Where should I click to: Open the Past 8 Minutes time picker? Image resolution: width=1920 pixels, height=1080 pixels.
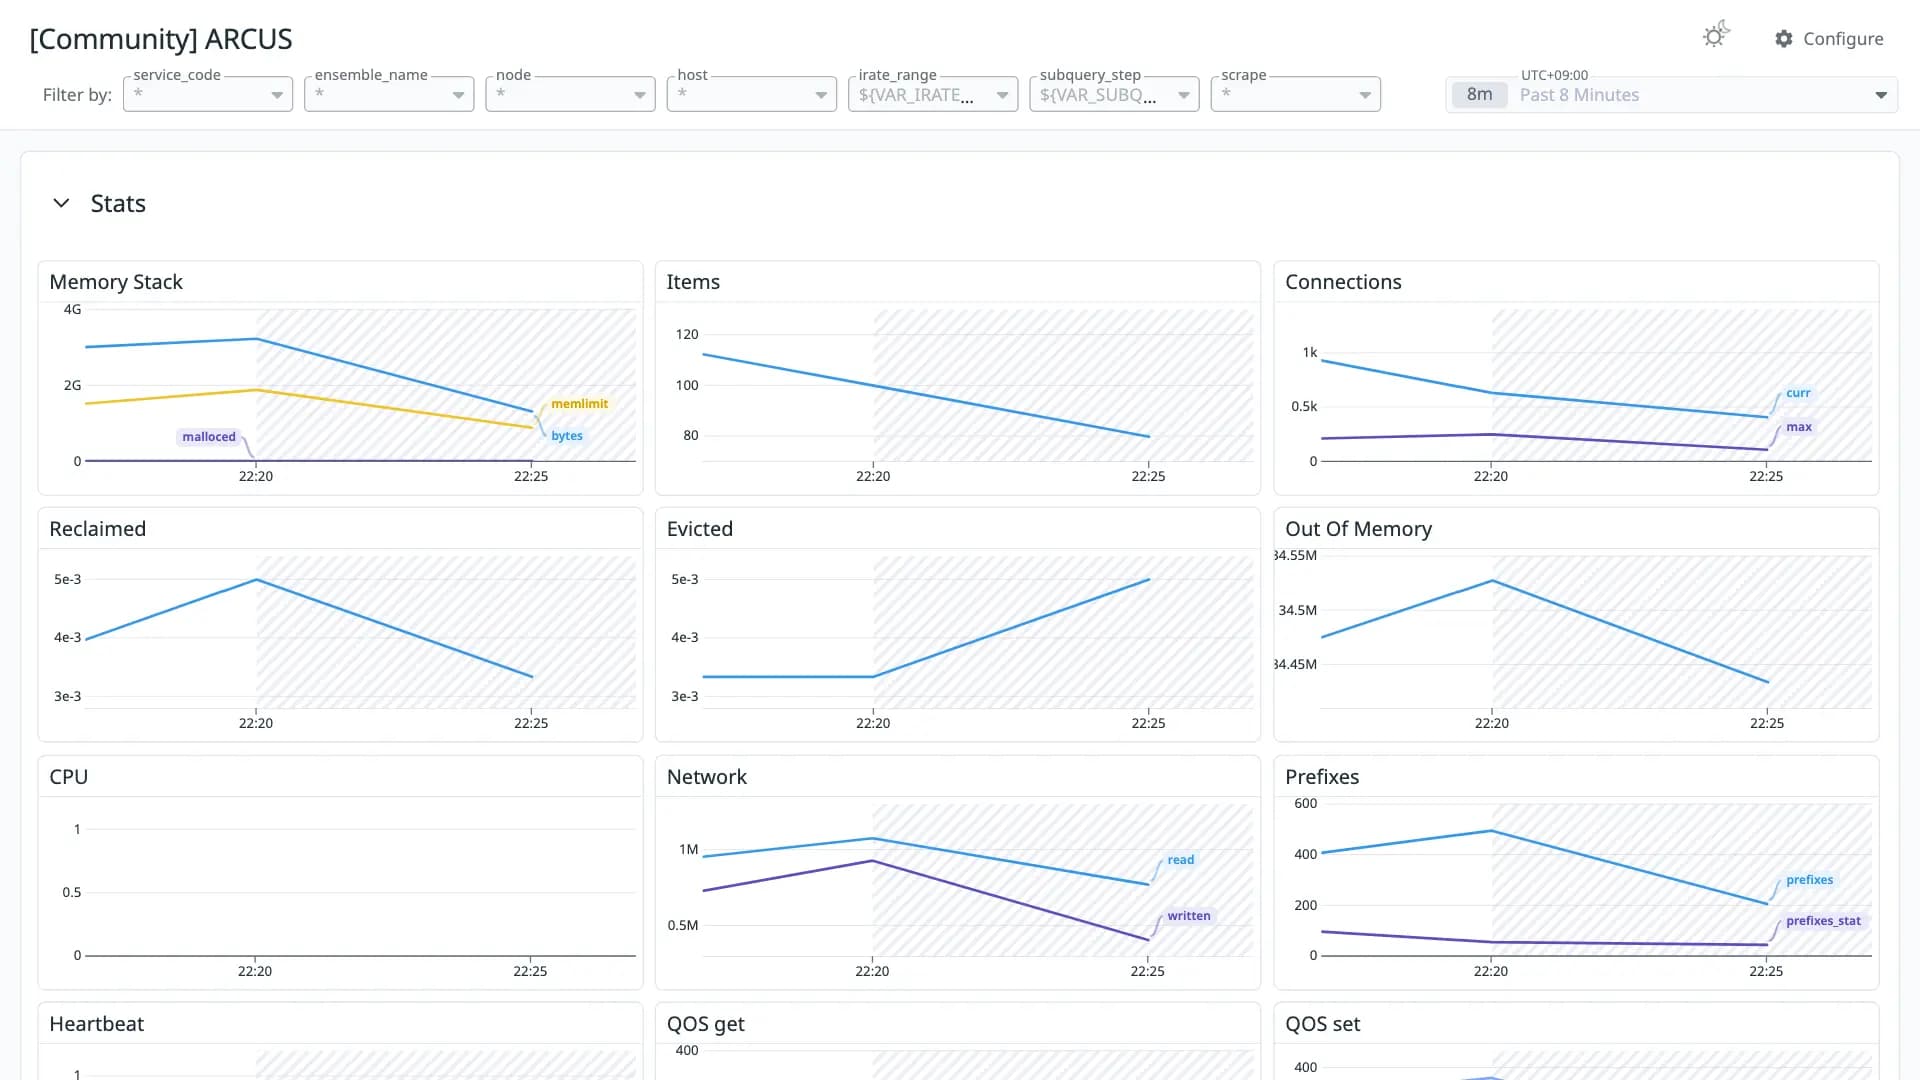[x=1671, y=94]
